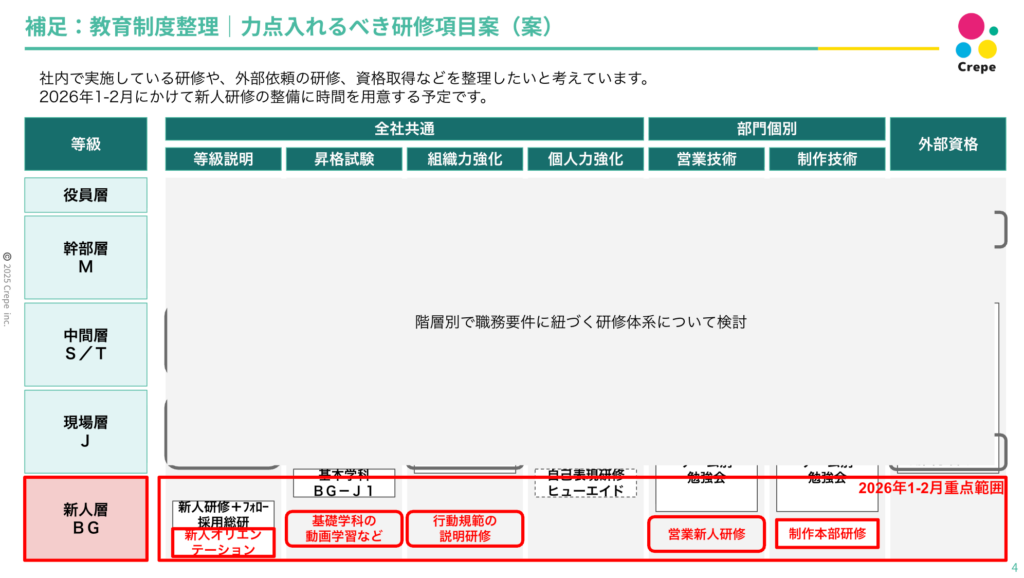Select the 外部資格 header cell
Screen dimensions: 1024x578
(948, 144)
